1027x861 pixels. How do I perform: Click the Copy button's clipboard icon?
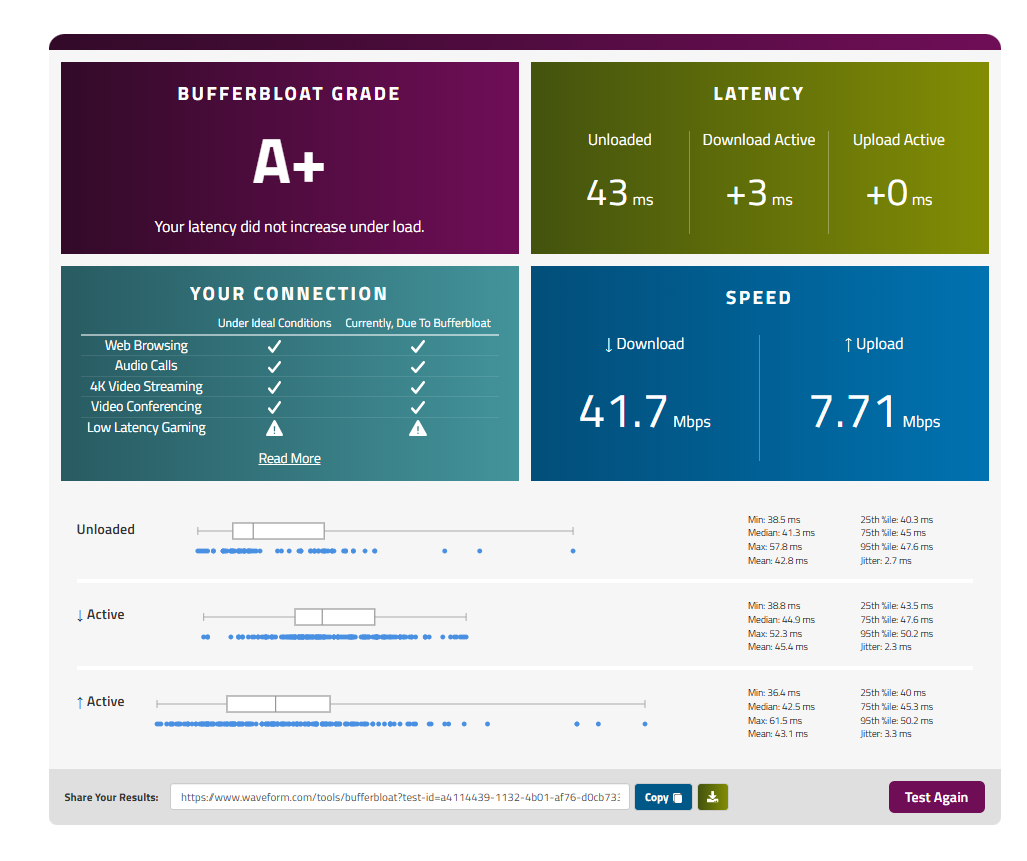click(x=678, y=797)
